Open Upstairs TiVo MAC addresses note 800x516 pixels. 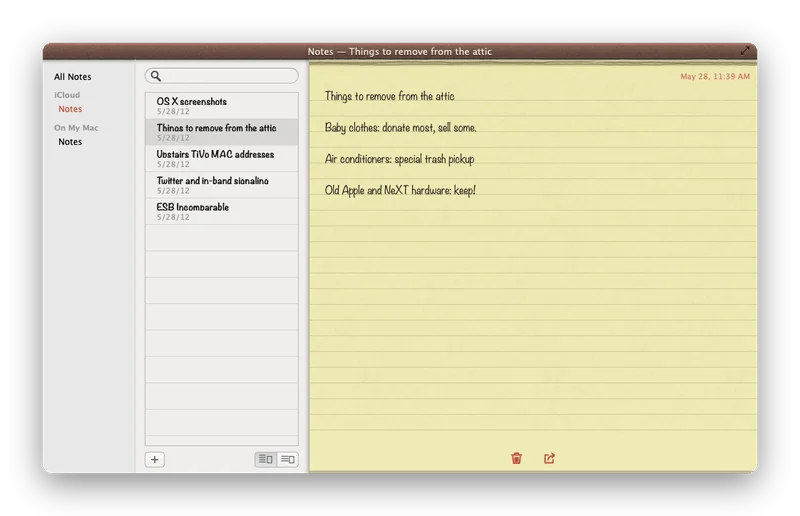tap(222, 159)
